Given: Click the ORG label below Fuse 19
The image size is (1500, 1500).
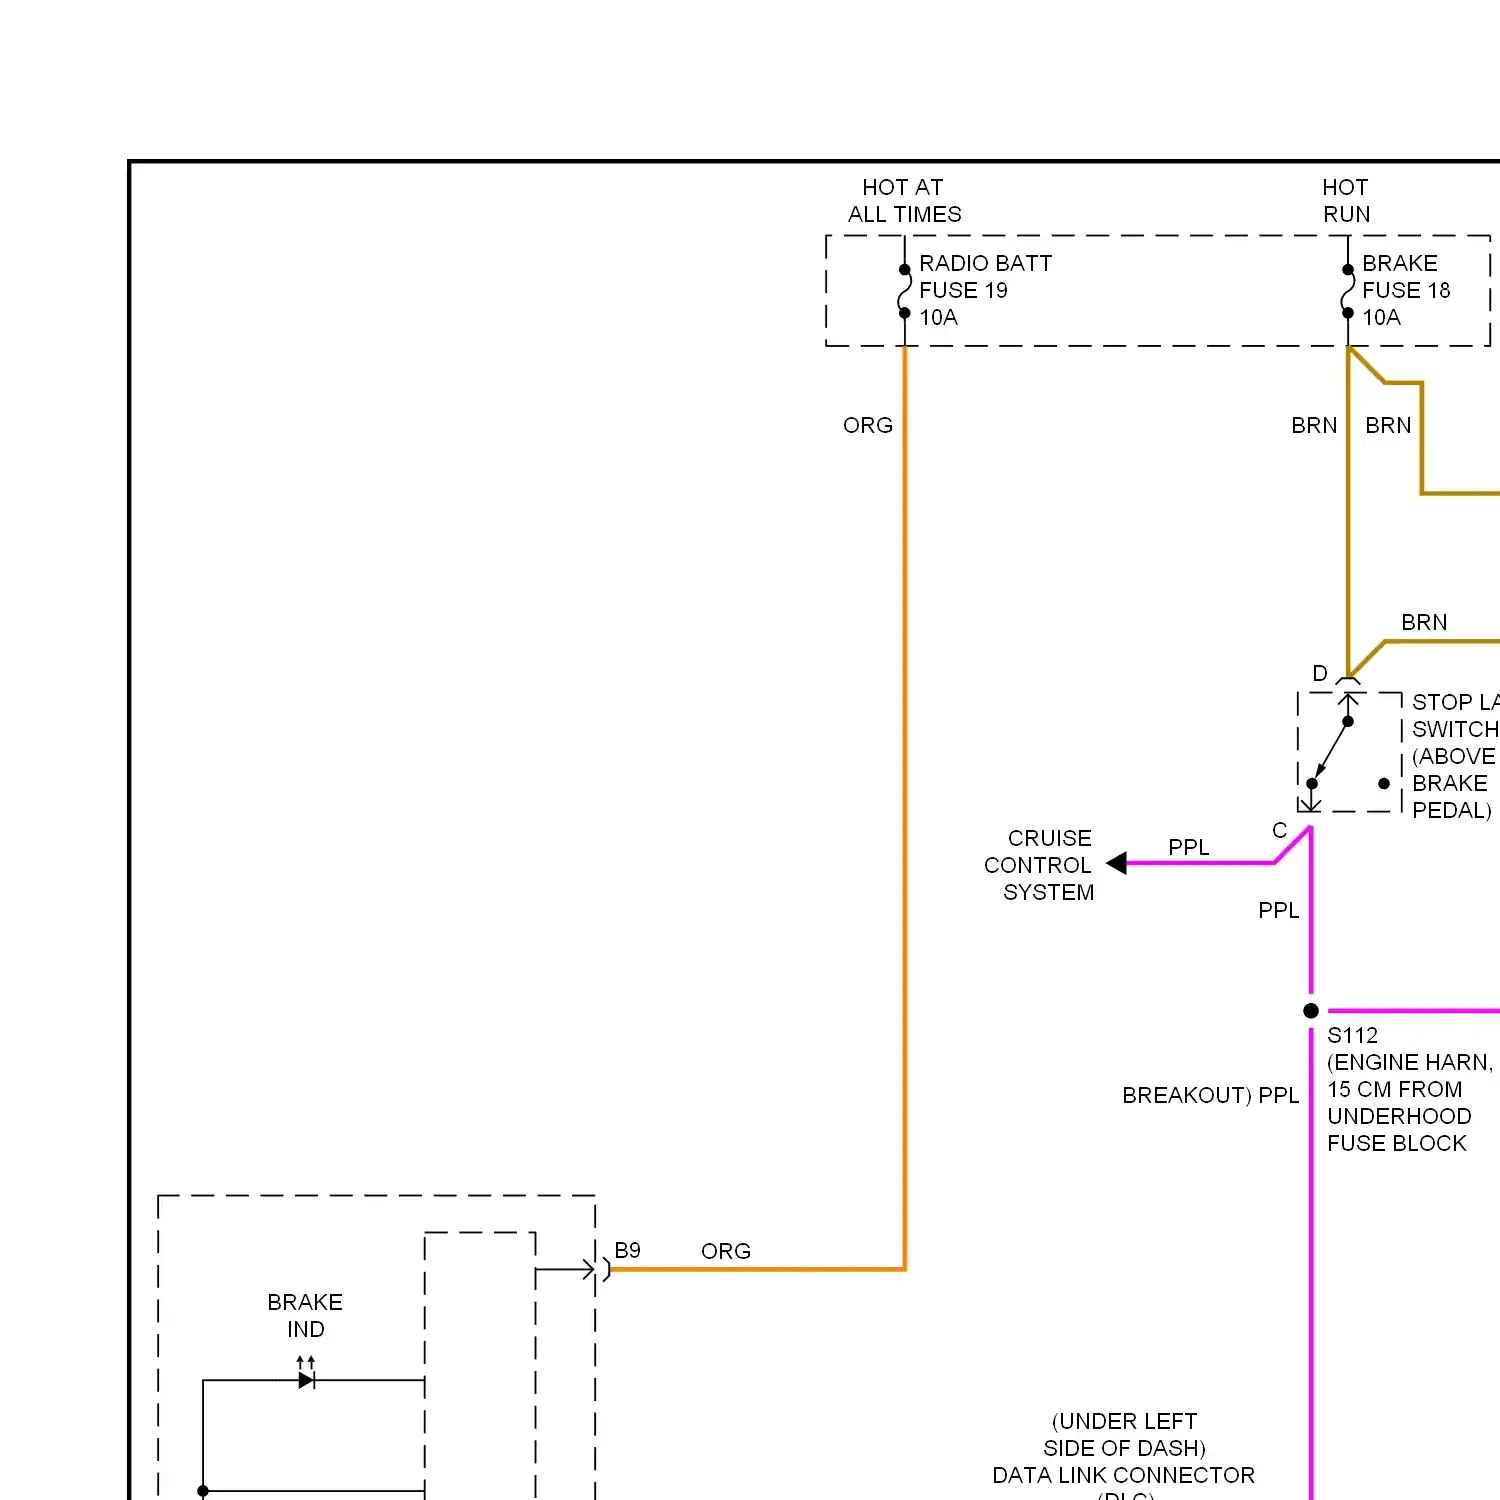Looking at the screenshot, I should pyautogui.click(x=868, y=425).
